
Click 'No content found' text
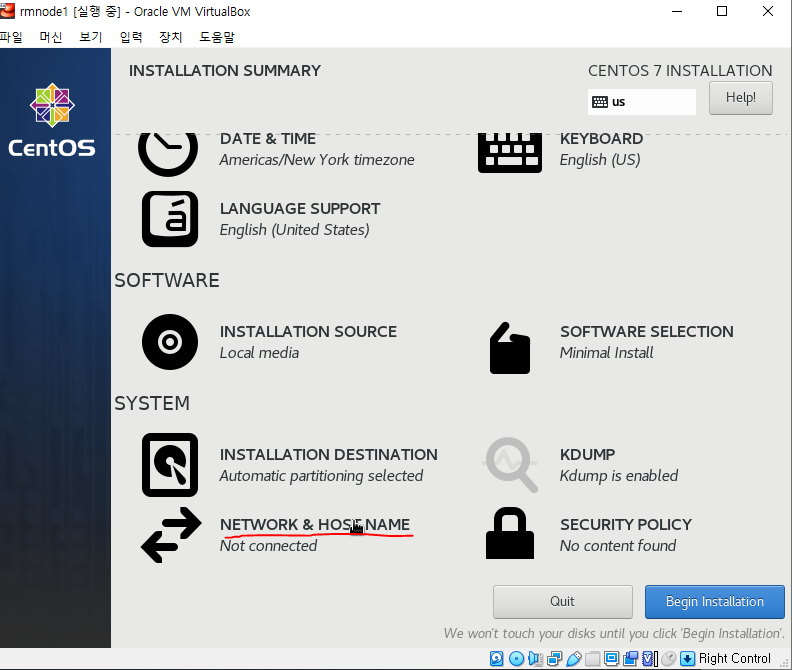pos(618,546)
